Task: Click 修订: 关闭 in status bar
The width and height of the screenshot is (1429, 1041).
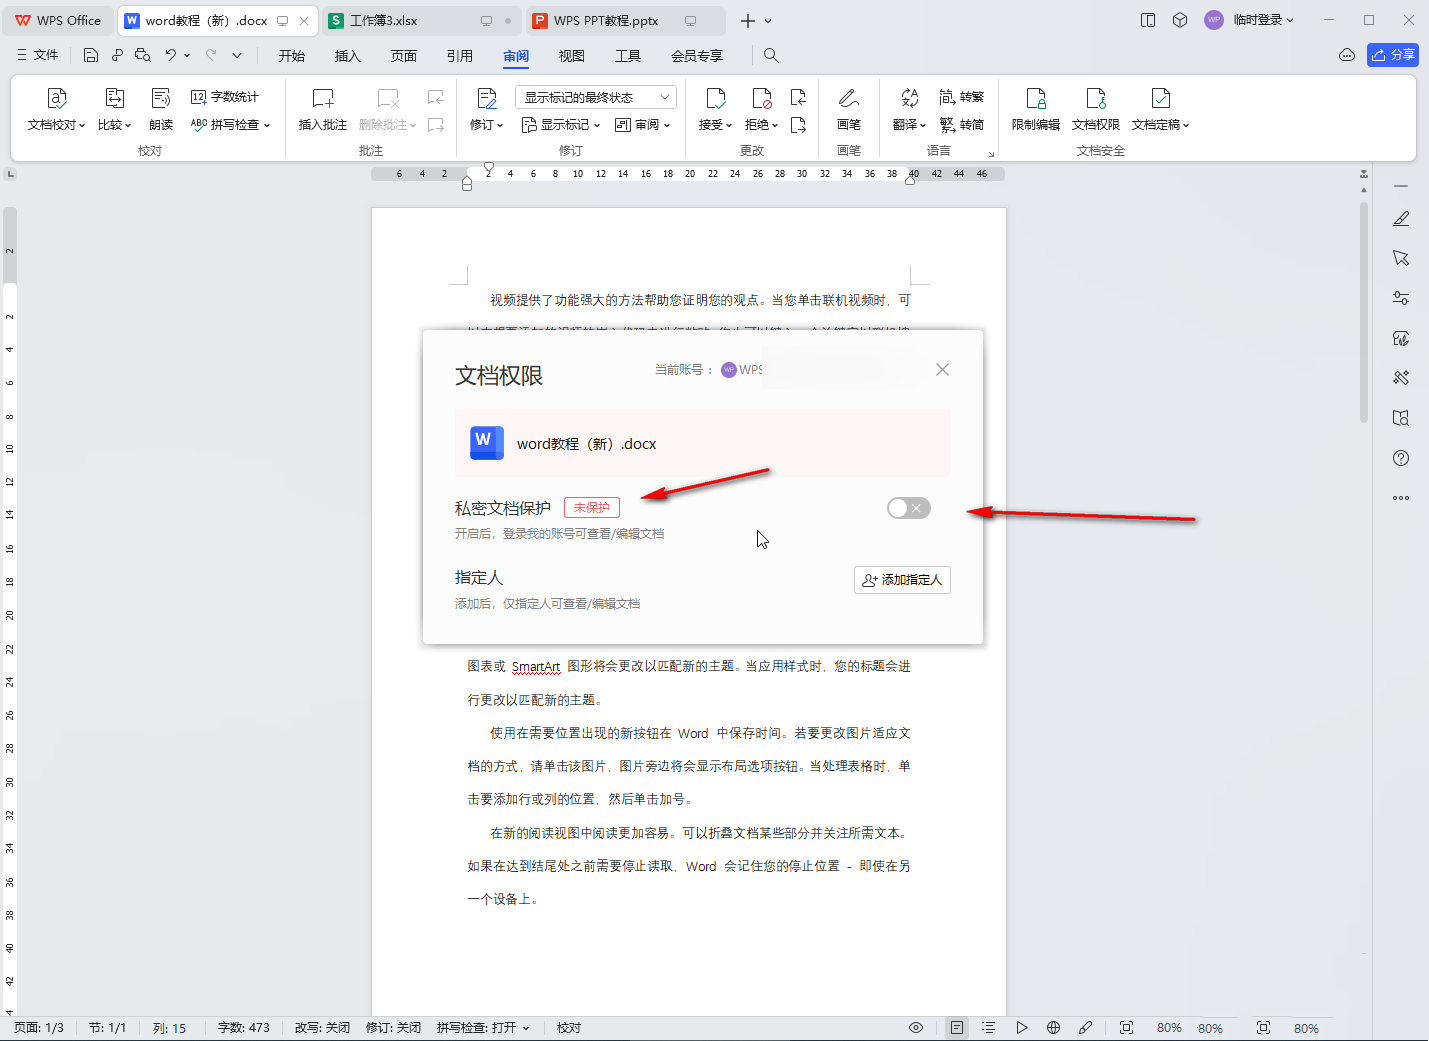Action: (393, 1028)
